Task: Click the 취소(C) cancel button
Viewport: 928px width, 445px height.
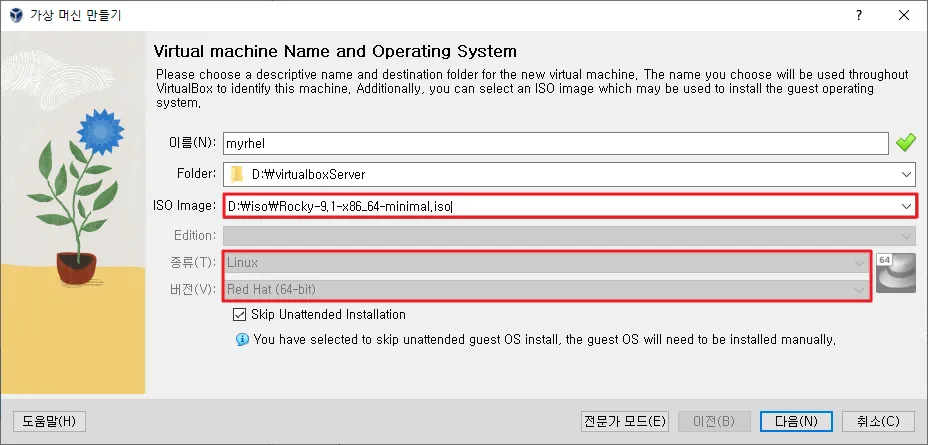Action: [x=878, y=421]
